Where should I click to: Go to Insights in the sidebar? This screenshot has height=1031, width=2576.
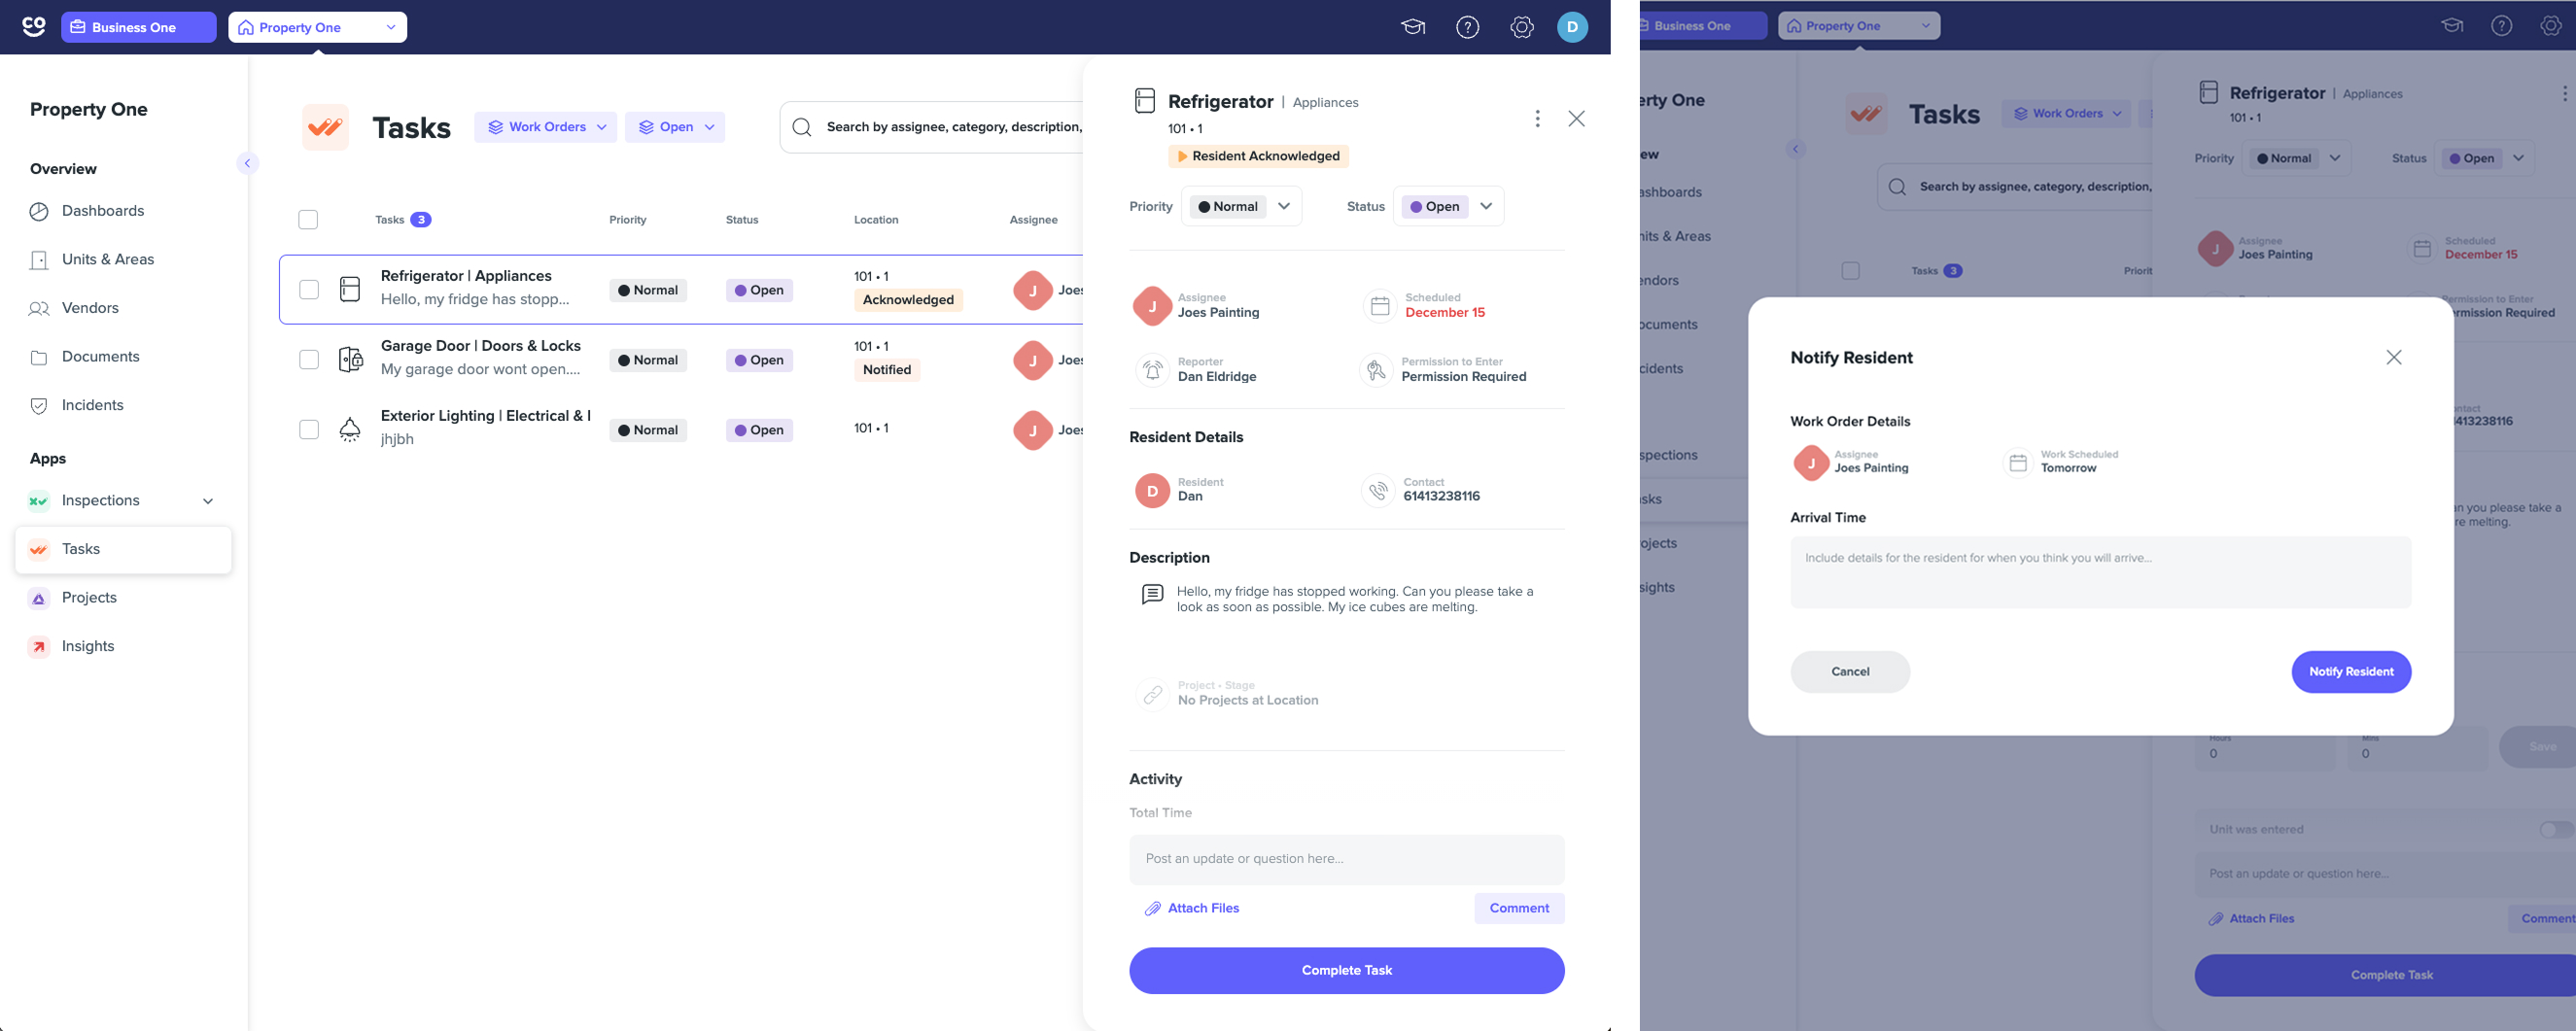[x=88, y=646]
